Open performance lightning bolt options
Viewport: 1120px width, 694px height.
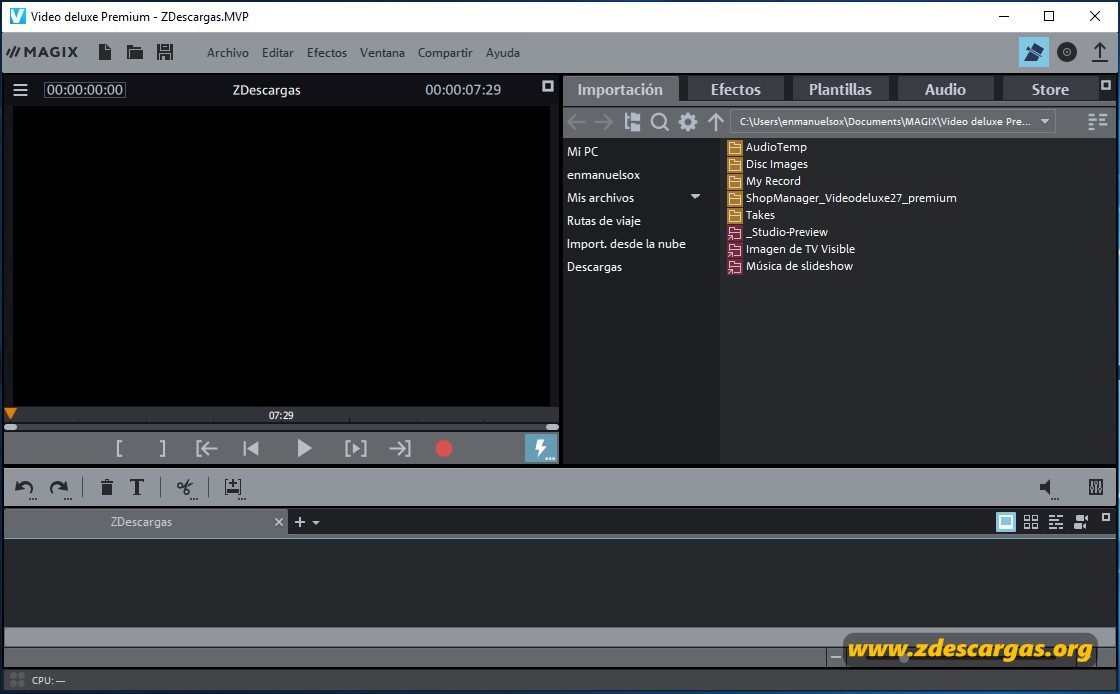pyautogui.click(x=541, y=448)
